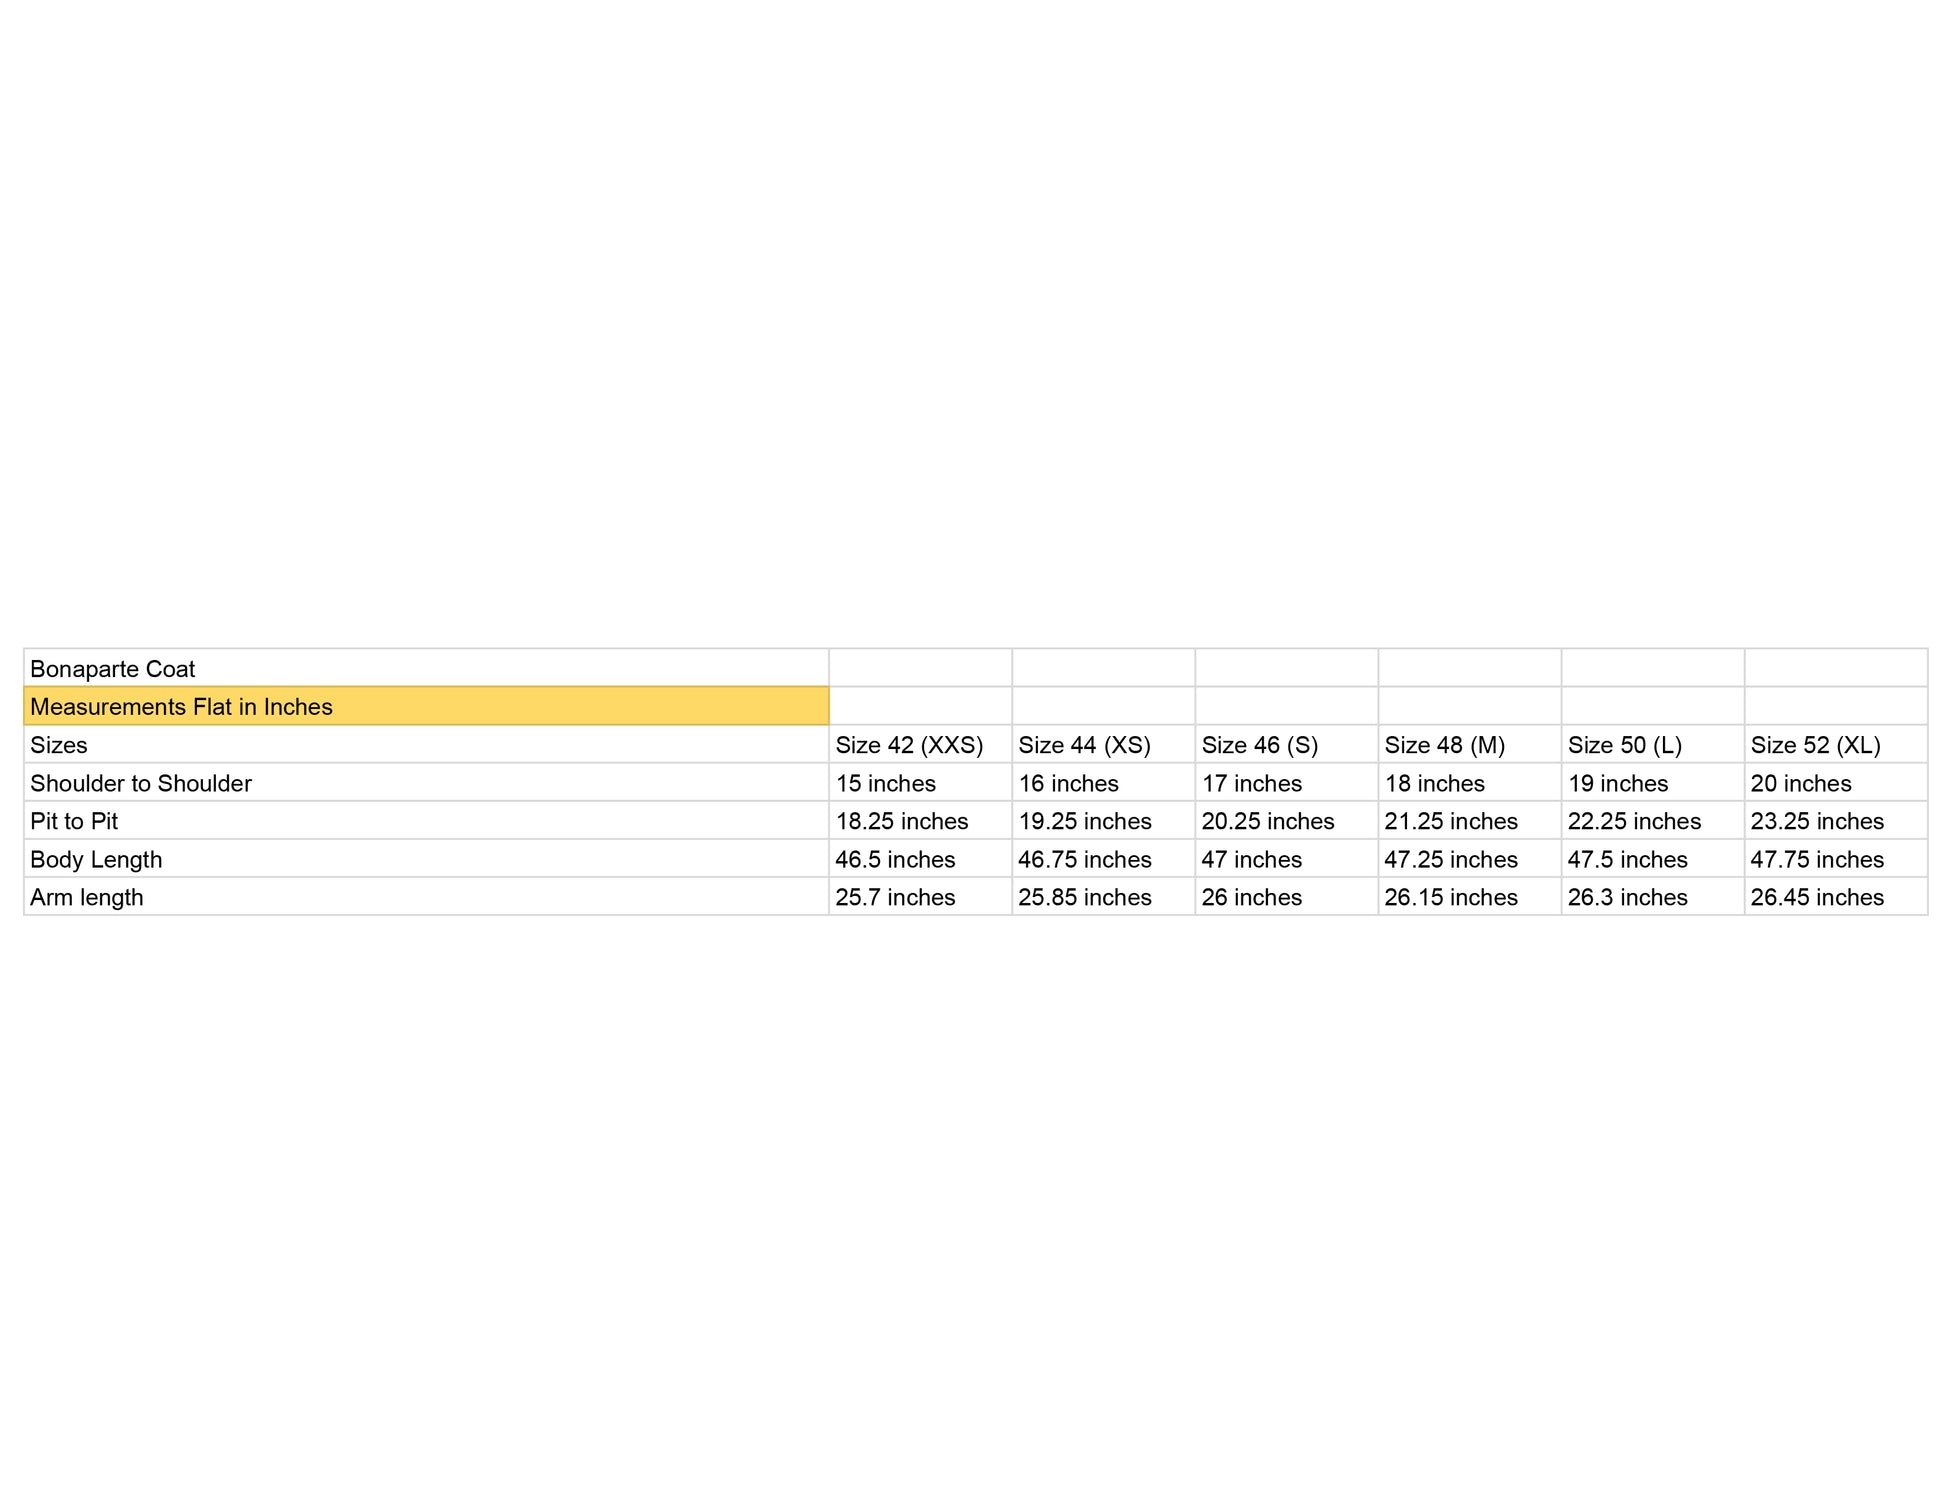Click the Body Length row label
Viewport: 1946px width, 1504px height.
pyautogui.click(x=96, y=859)
